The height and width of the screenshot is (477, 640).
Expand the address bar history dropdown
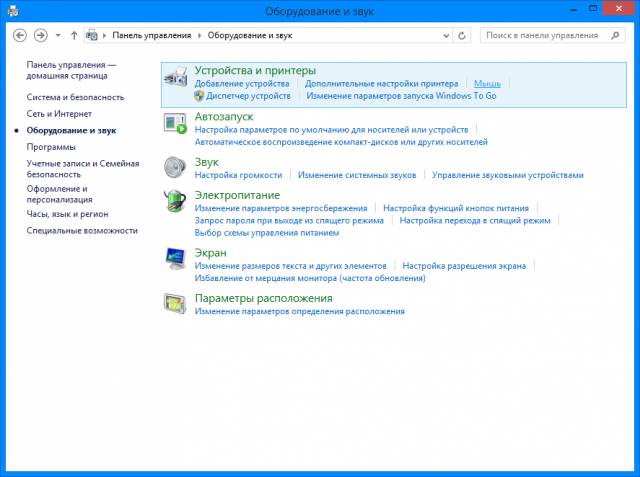445,35
